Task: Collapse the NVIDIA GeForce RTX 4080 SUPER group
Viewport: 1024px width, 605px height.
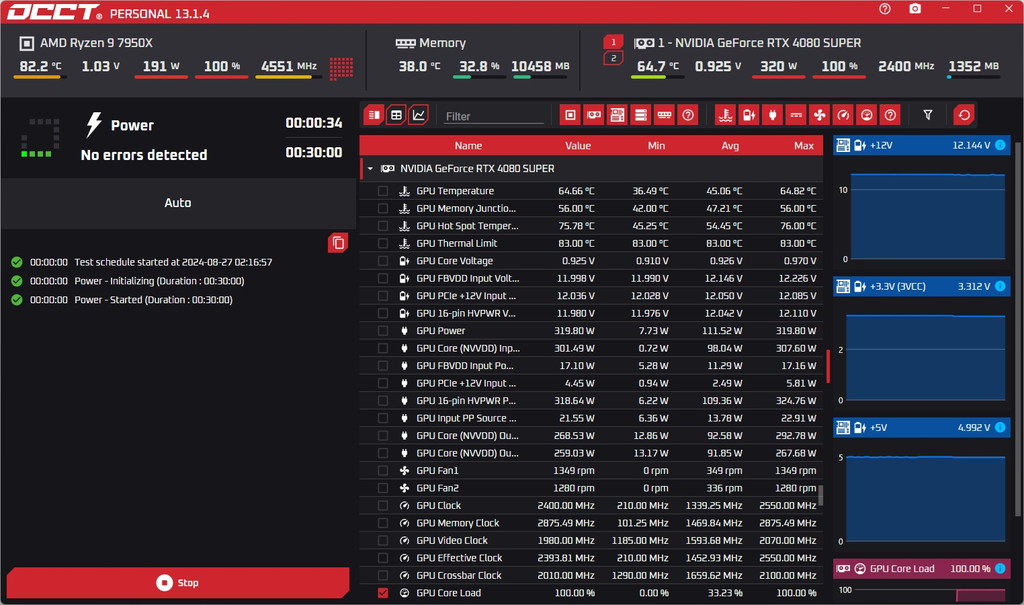Action: click(370, 169)
